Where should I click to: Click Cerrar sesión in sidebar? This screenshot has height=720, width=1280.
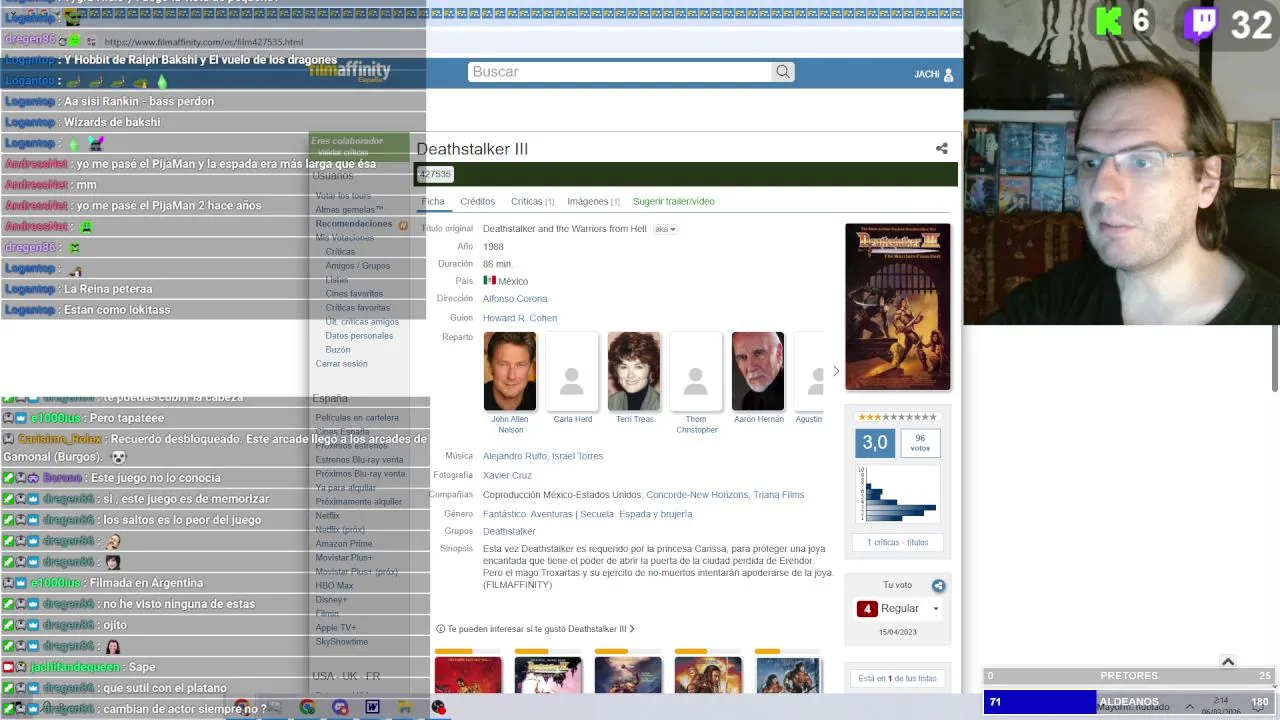pos(341,364)
